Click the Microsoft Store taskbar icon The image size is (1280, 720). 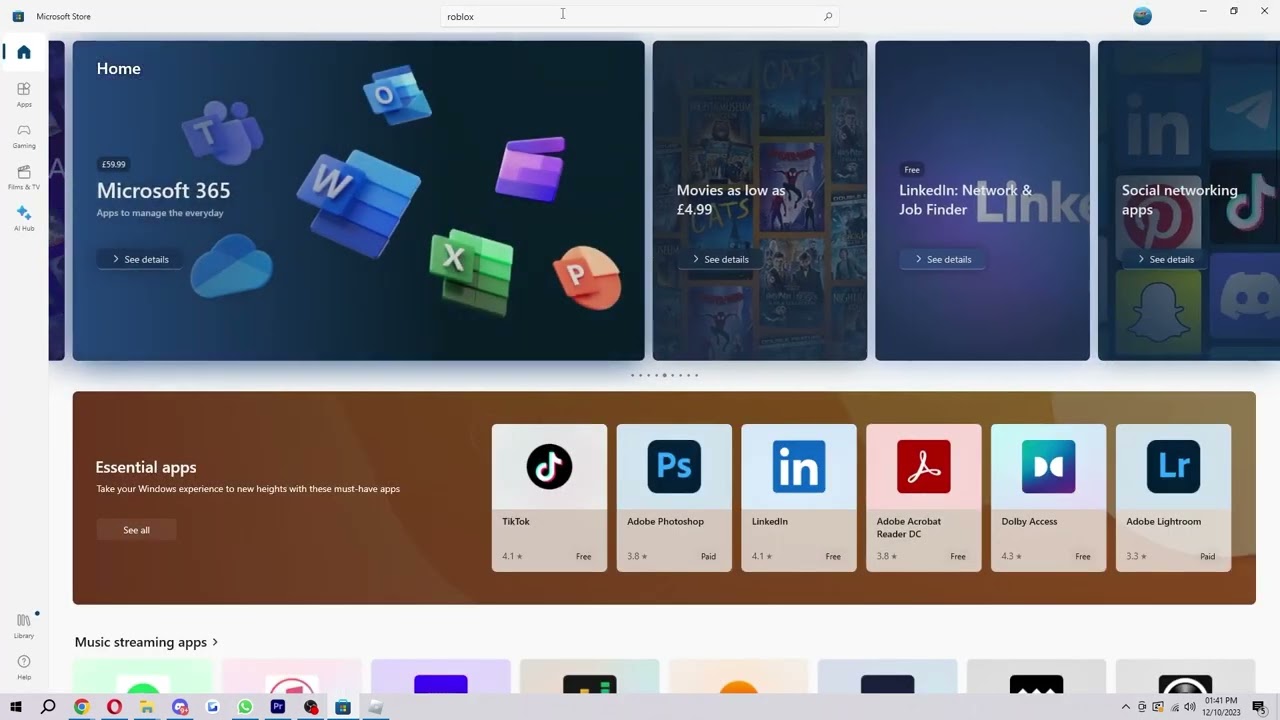pyautogui.click(x=343, y=707)
